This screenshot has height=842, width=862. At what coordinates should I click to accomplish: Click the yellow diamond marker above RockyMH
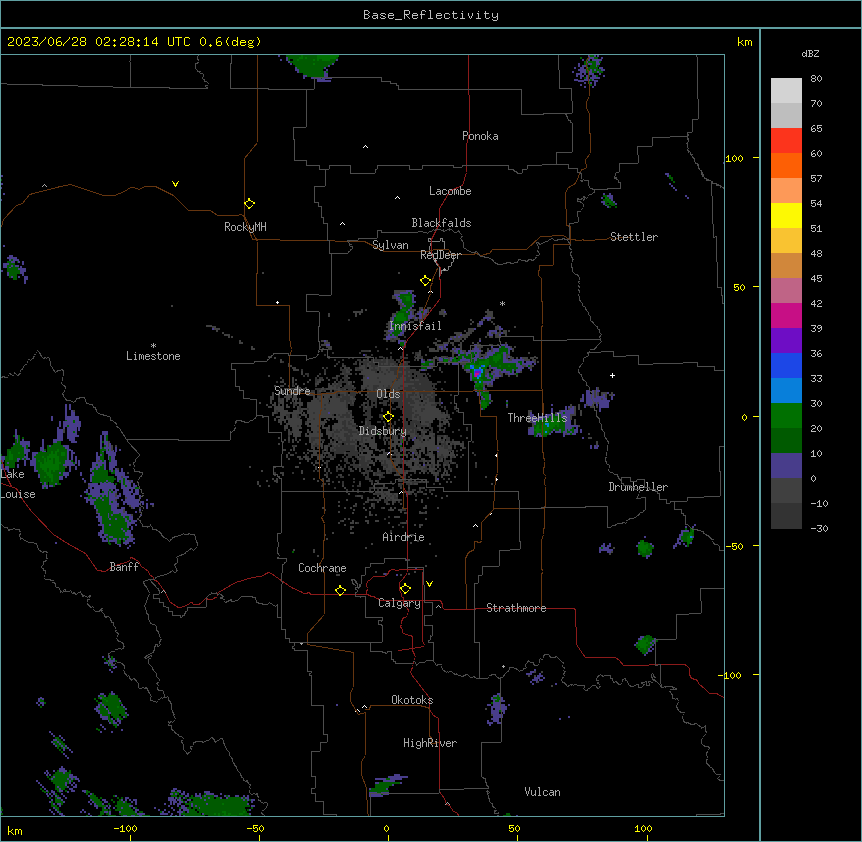(x=250, y=203)
